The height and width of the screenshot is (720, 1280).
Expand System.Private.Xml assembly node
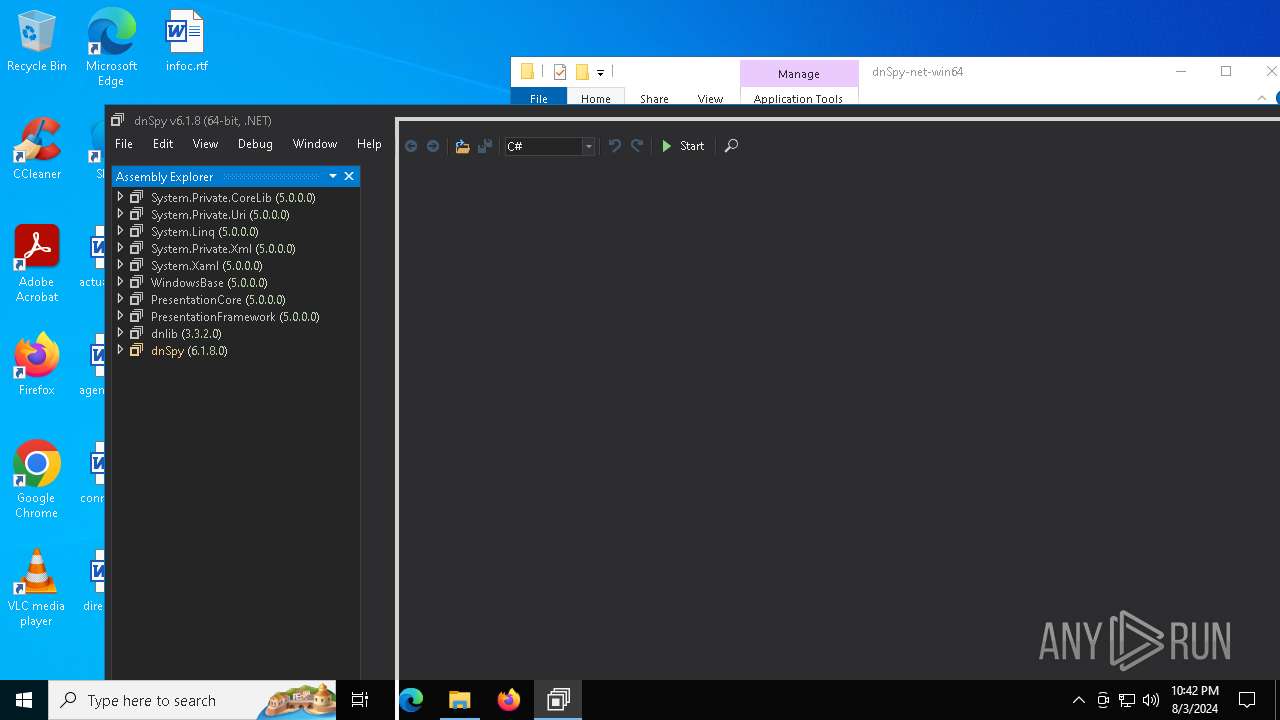120,248
